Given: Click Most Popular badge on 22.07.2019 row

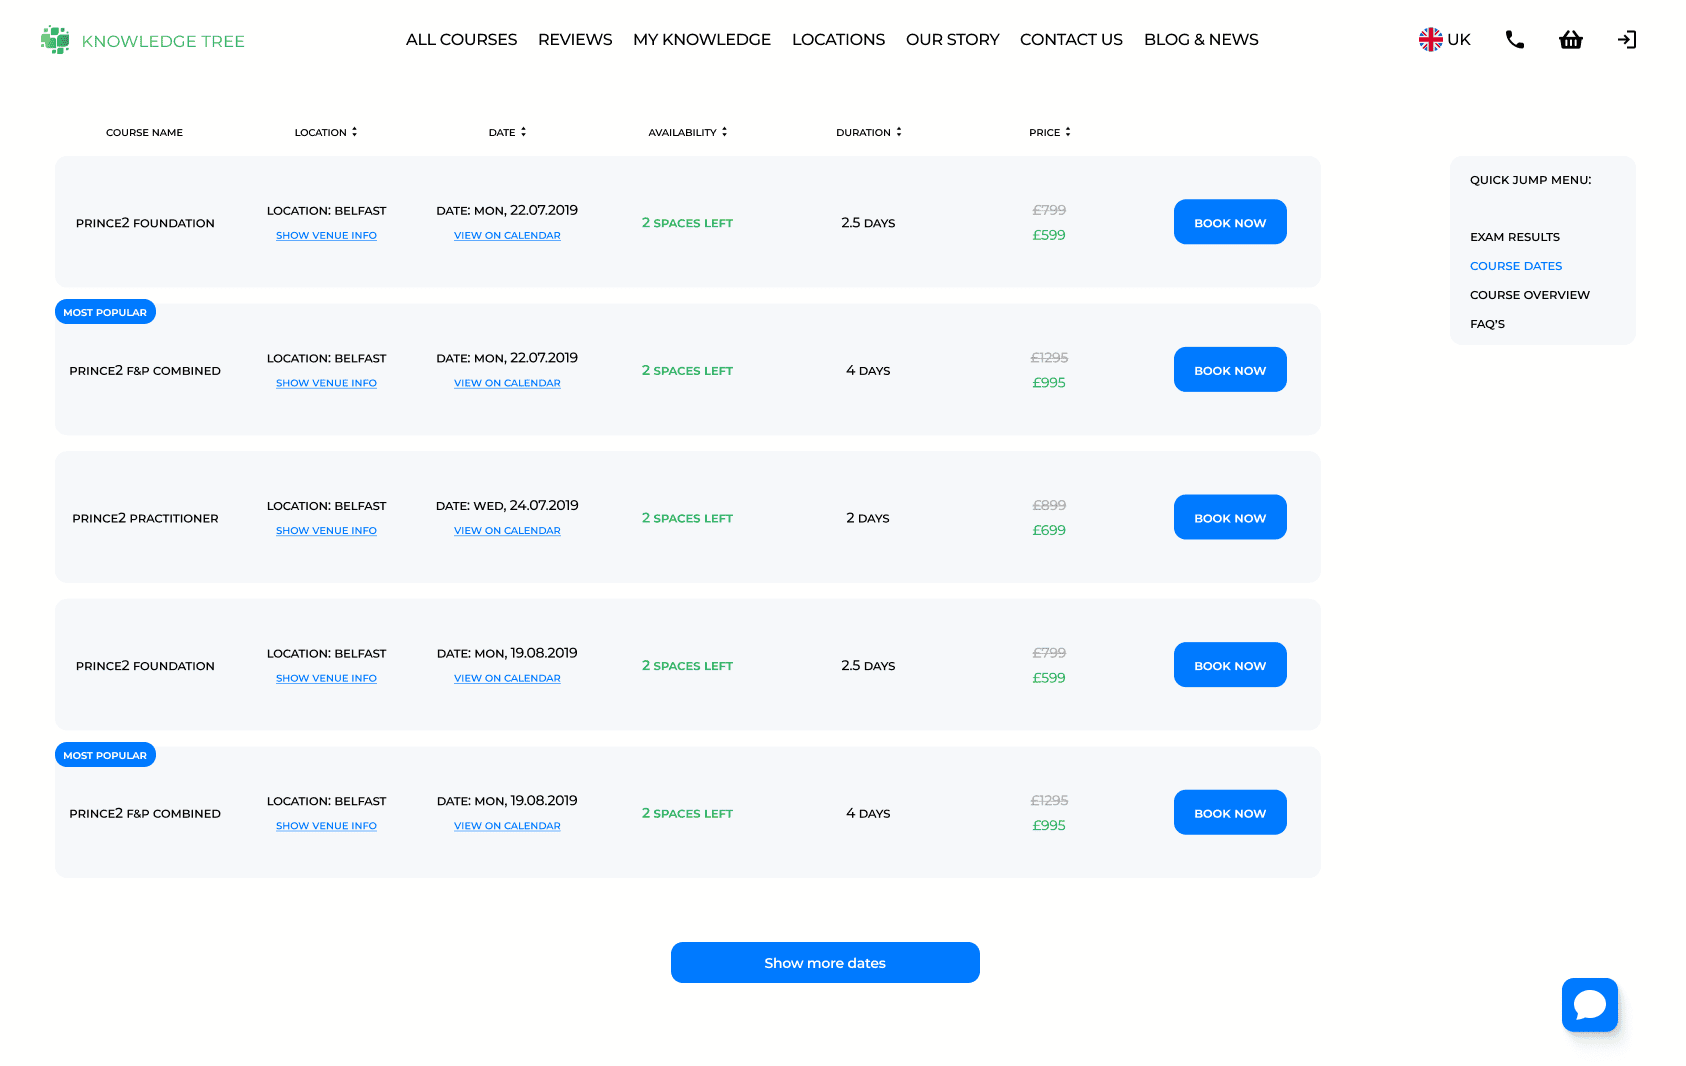Looking at the screenshot, I should click(x=105, y=312).
